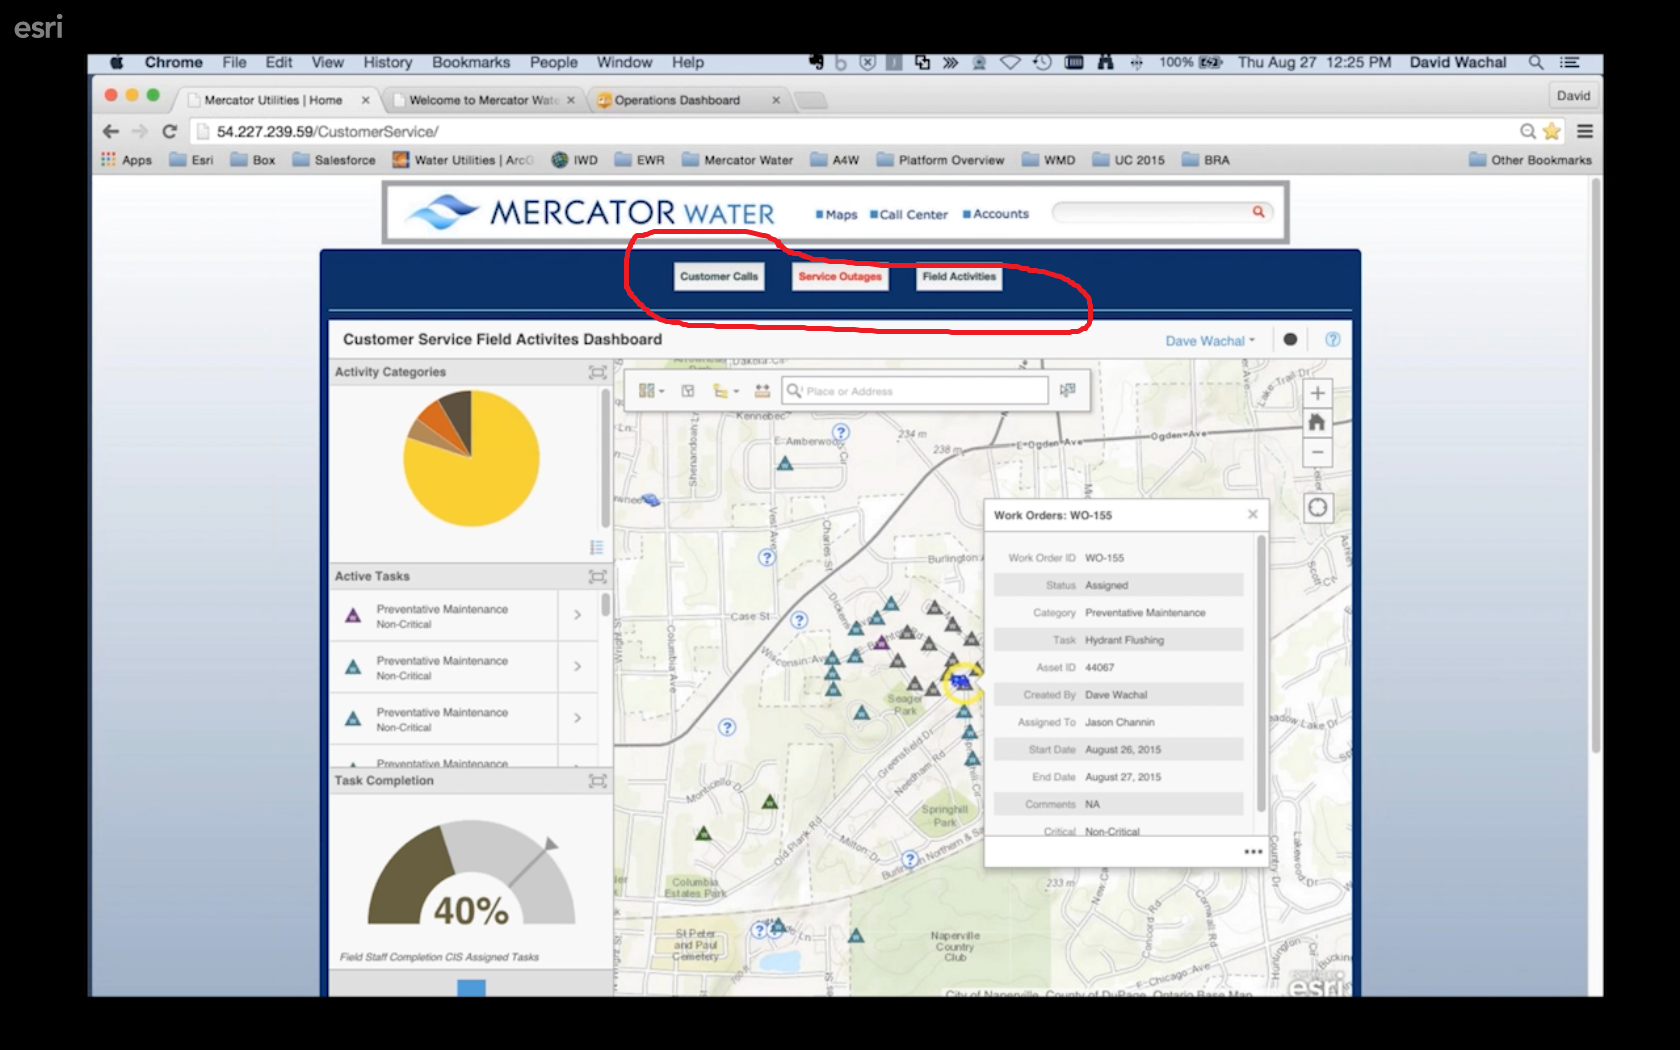Zoom out on the map

(1317, 452)
